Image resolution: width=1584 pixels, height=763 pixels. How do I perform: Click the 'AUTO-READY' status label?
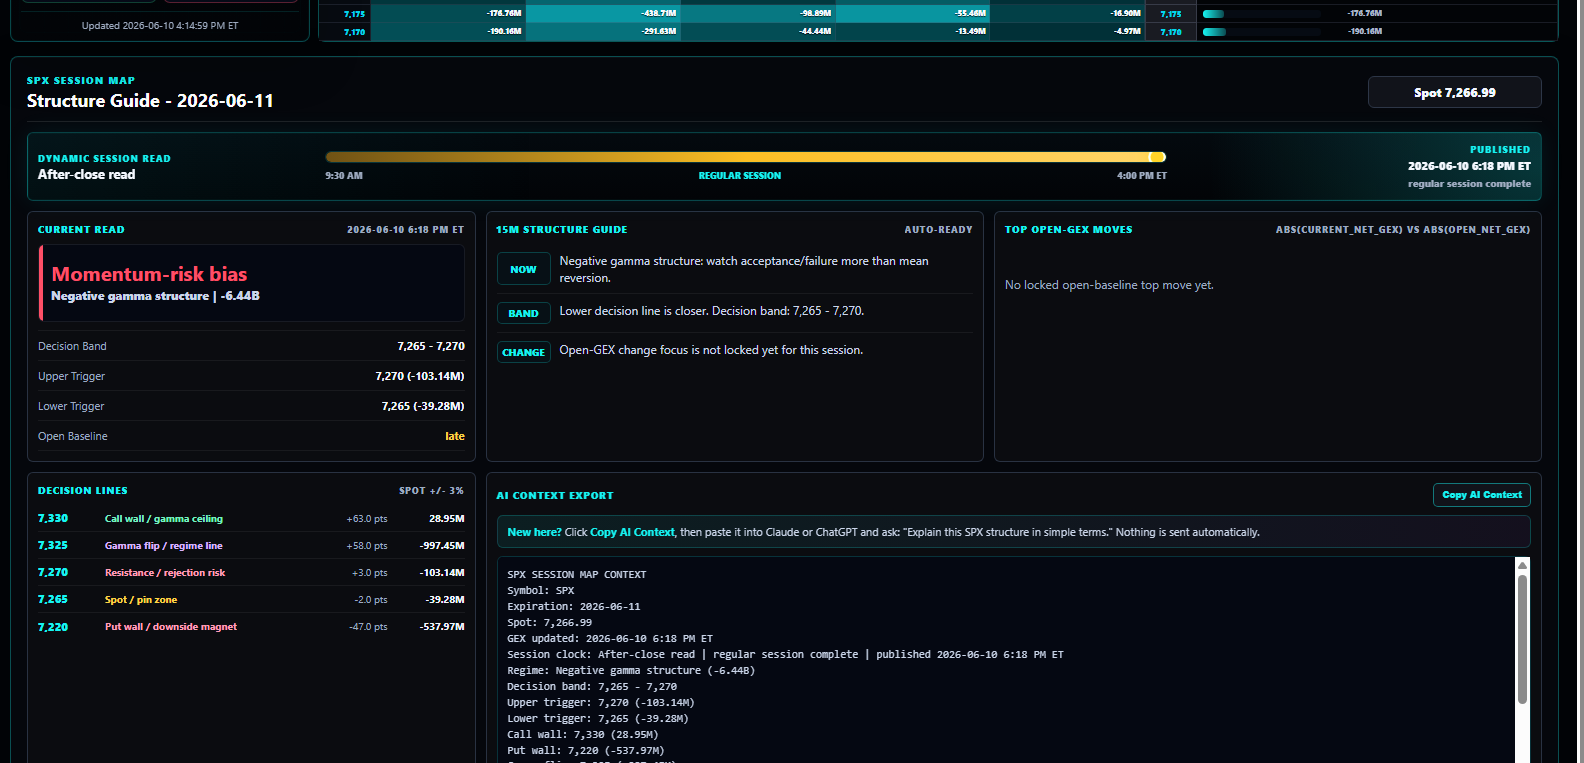click(x=938, y=230)
